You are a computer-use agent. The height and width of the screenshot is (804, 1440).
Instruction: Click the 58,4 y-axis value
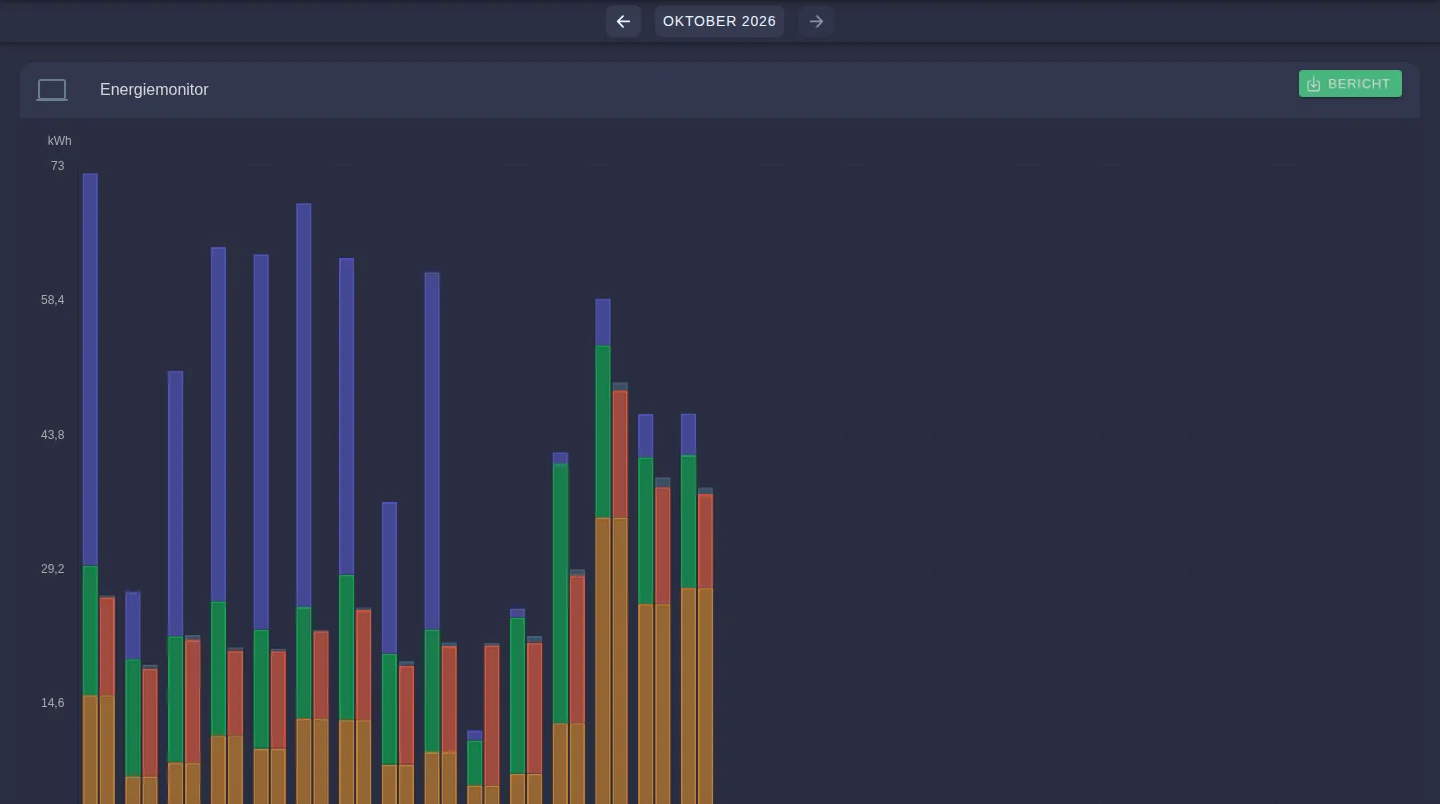click(53, 300)
